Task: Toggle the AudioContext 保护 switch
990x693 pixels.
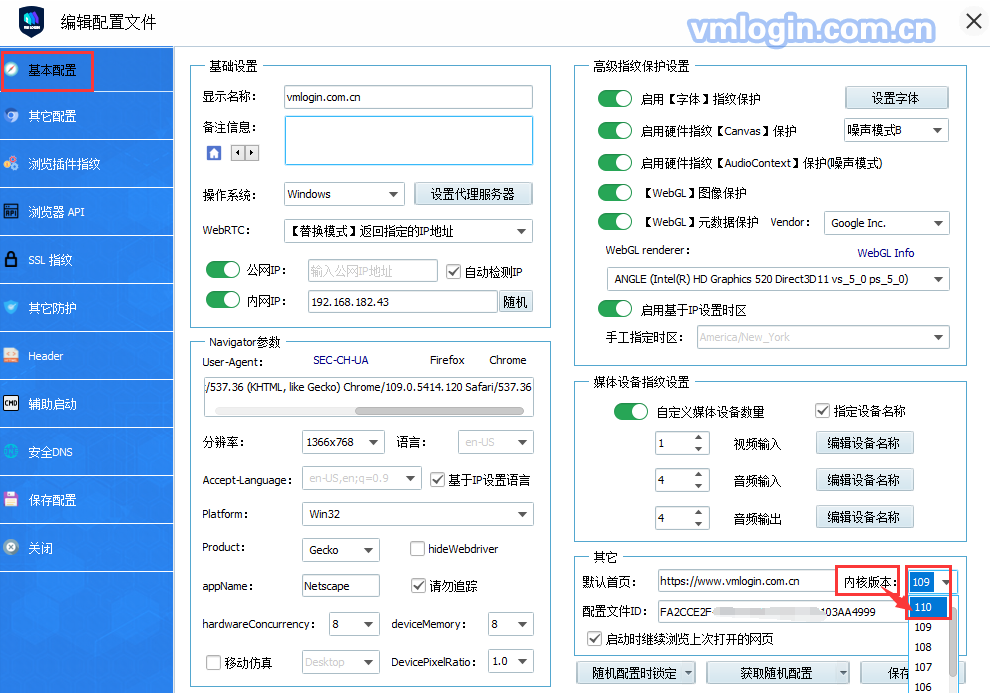Action: [x=615, y=162]
